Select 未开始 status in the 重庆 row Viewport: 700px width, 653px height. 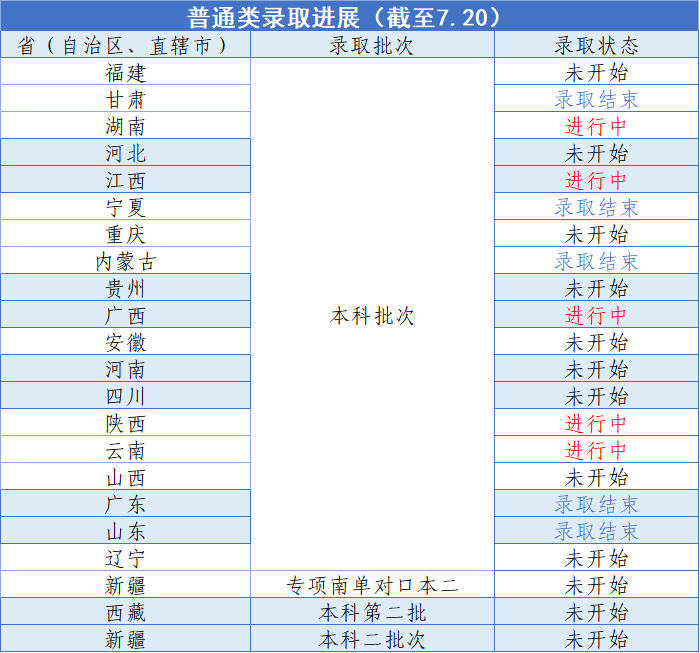(596, 233)
